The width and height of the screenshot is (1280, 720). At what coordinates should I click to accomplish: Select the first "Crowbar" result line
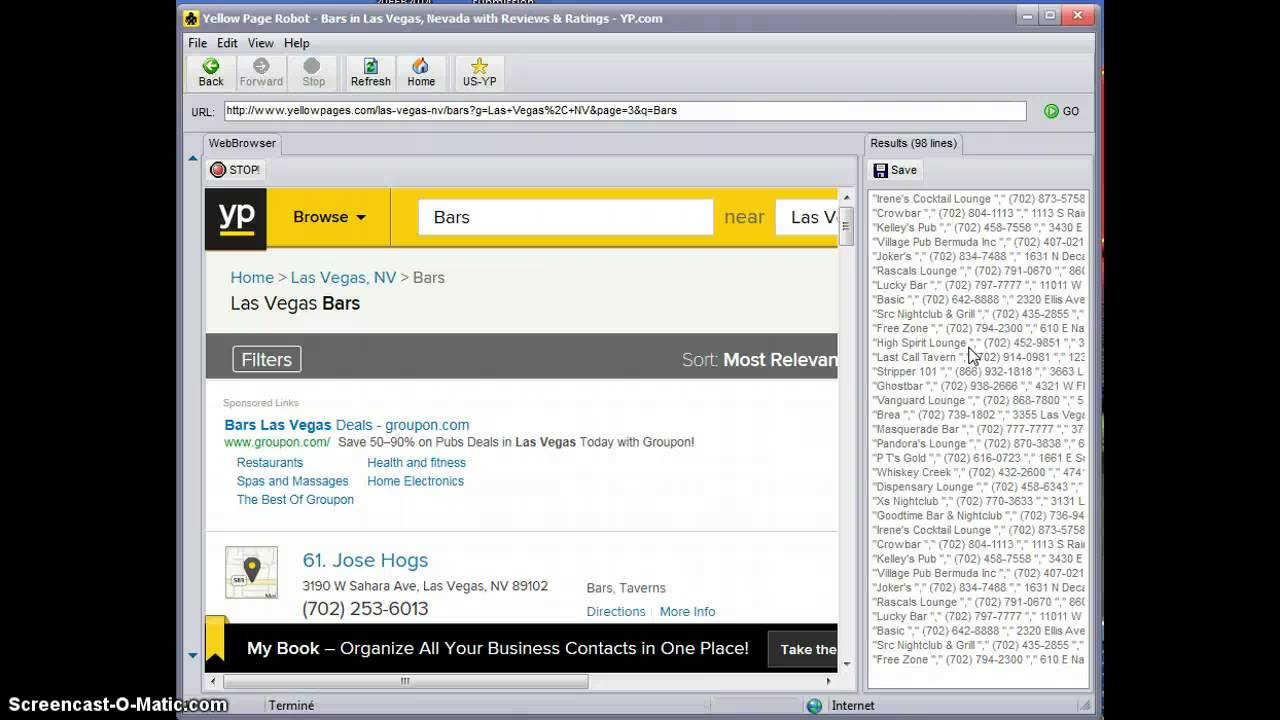[x=978, y=213]
